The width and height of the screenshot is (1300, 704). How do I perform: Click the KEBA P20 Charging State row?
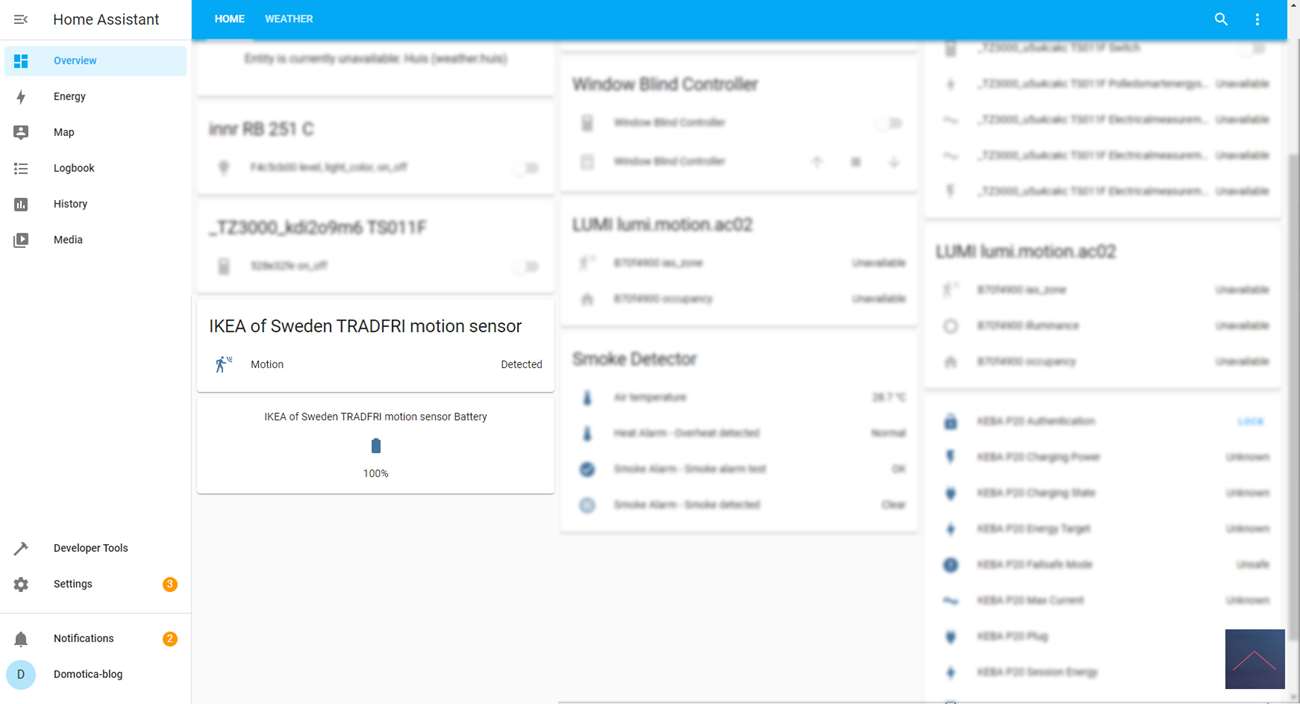1103,493
